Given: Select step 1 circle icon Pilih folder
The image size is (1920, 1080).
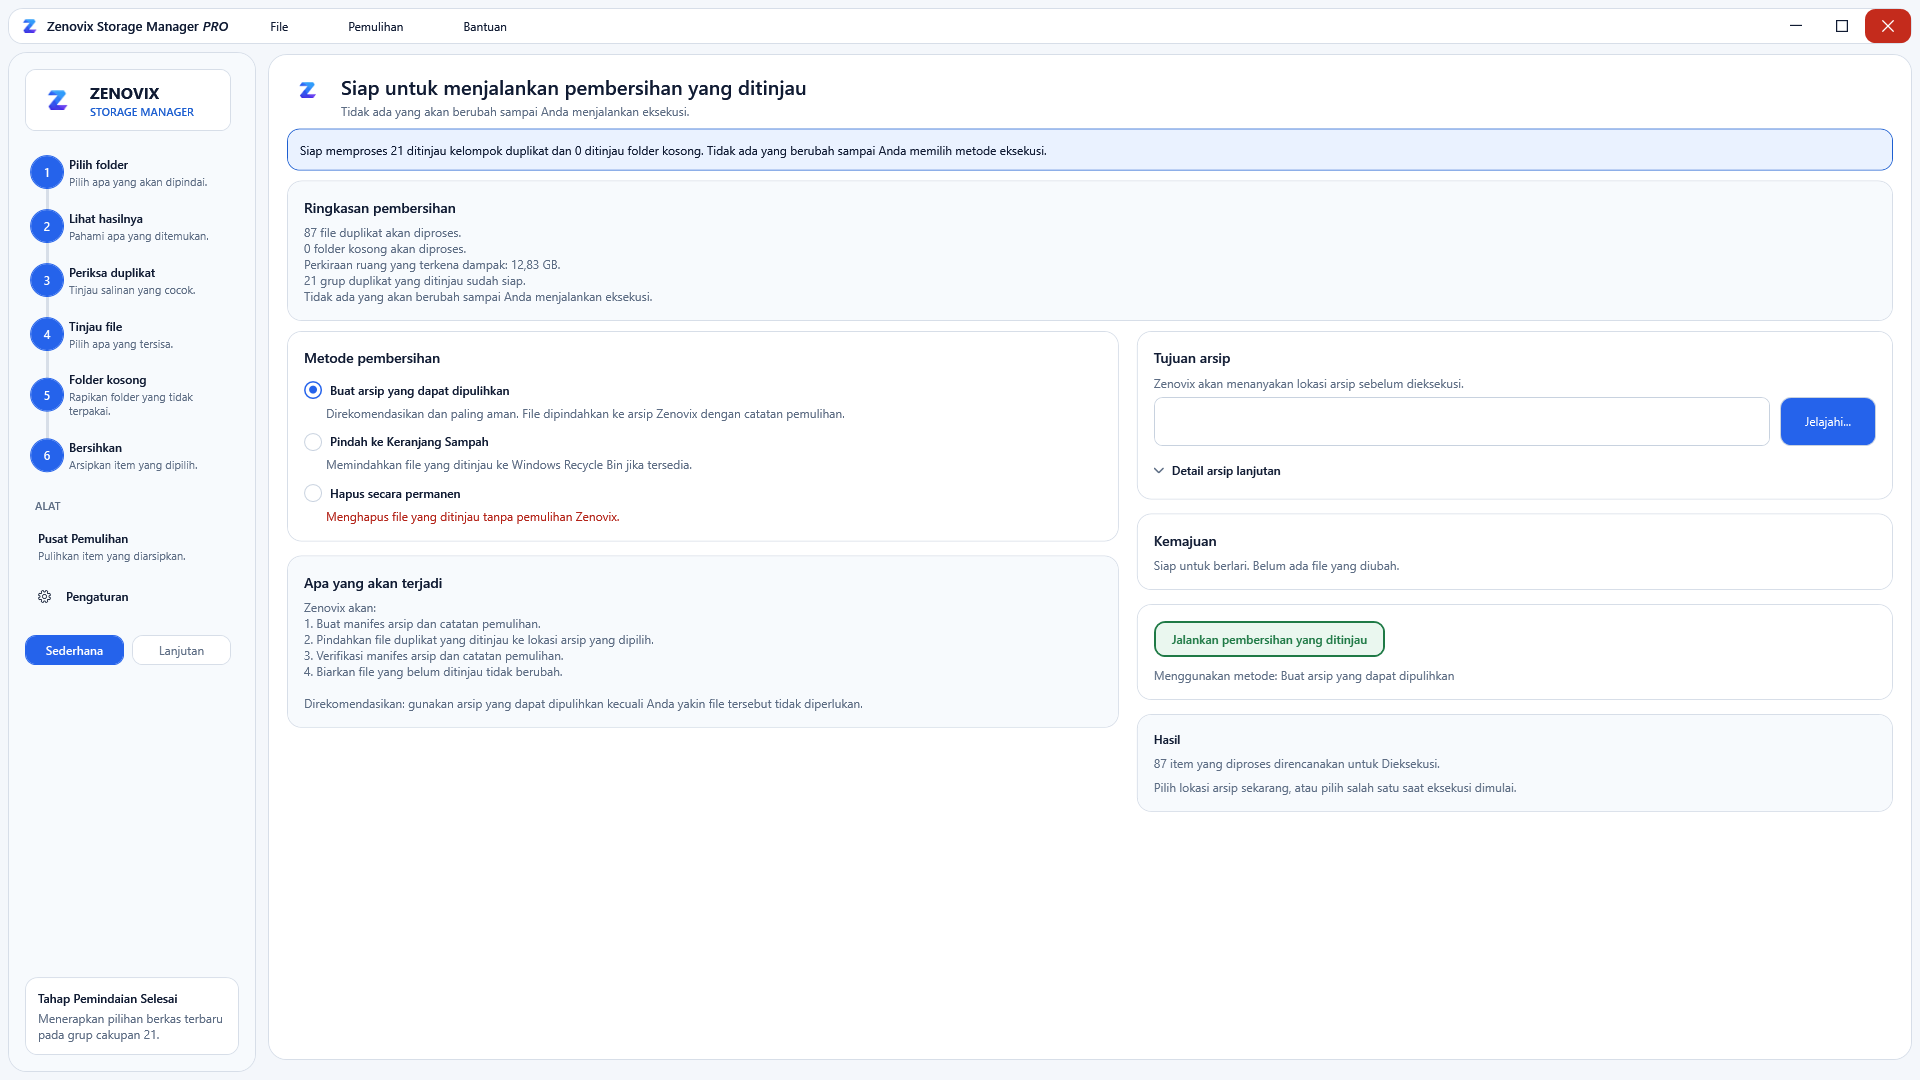Looking at the screenshot, I should (x=46, y=173).
